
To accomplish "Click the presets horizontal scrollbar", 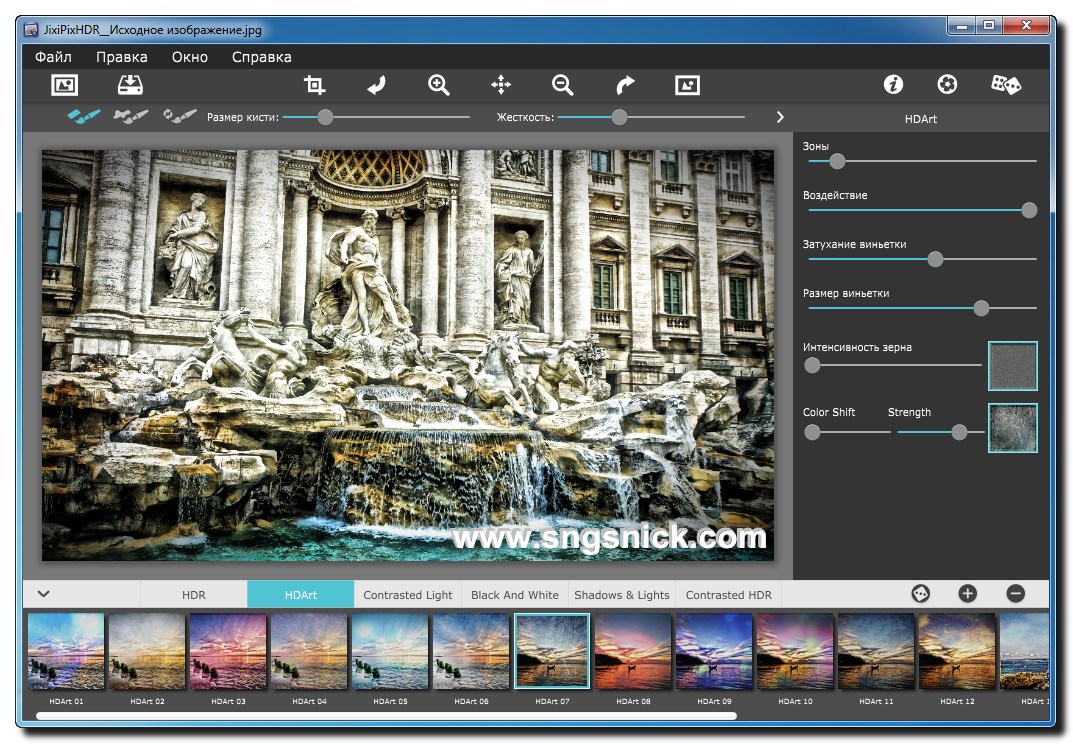I will [387, 716].
